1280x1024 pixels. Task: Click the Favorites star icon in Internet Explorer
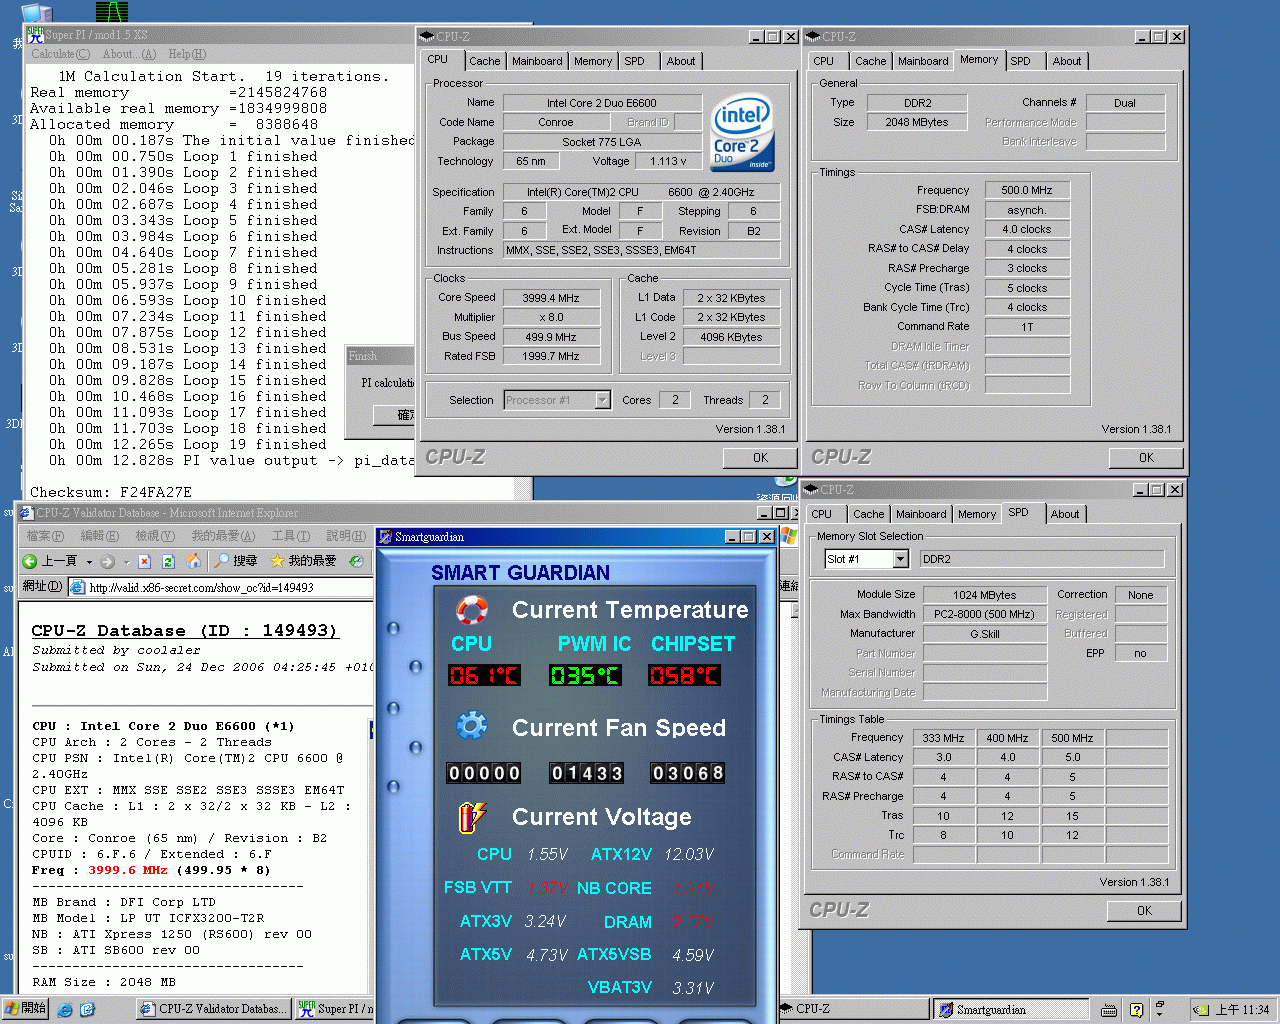(x=277, y=561)
